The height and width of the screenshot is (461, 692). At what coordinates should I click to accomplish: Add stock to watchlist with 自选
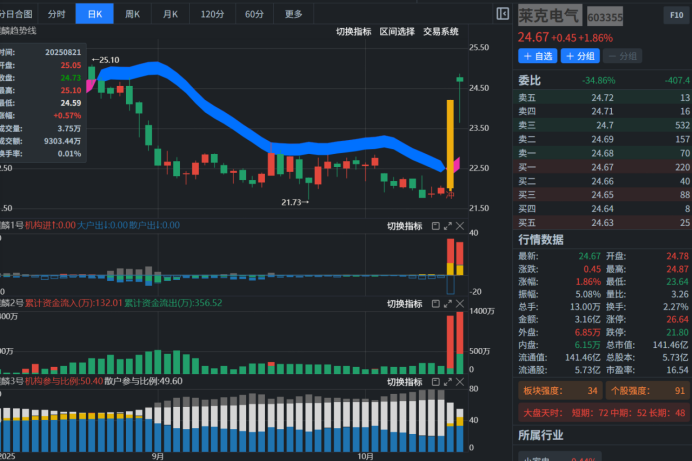[537, 56]
